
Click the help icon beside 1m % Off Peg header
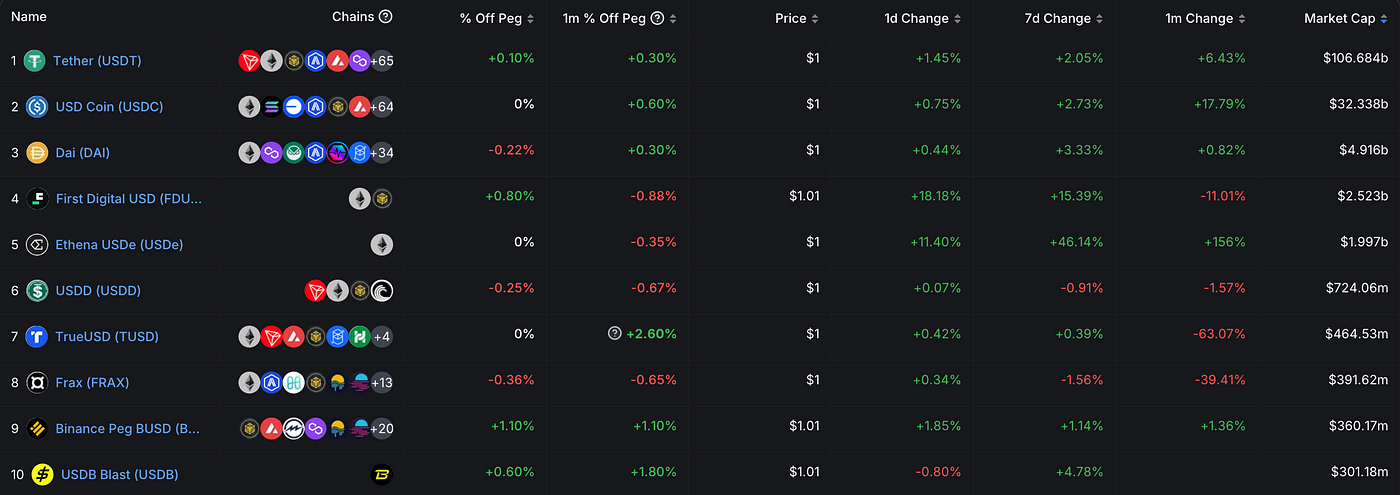pyautogui.click(x=657, y=18)
